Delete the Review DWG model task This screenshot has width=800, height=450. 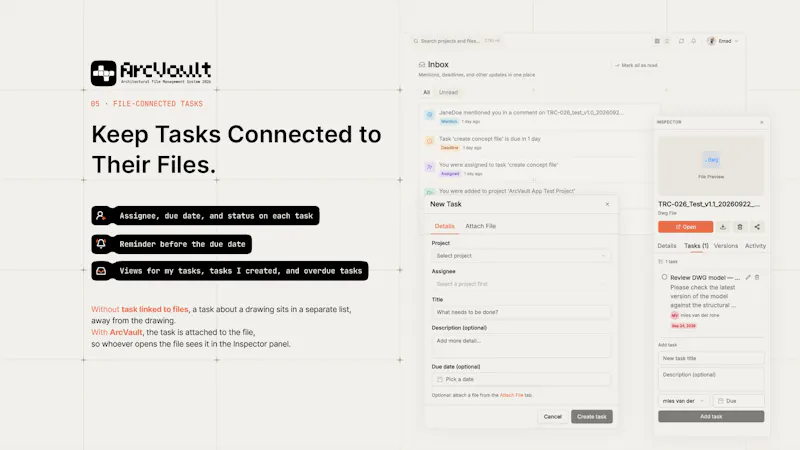757,278
